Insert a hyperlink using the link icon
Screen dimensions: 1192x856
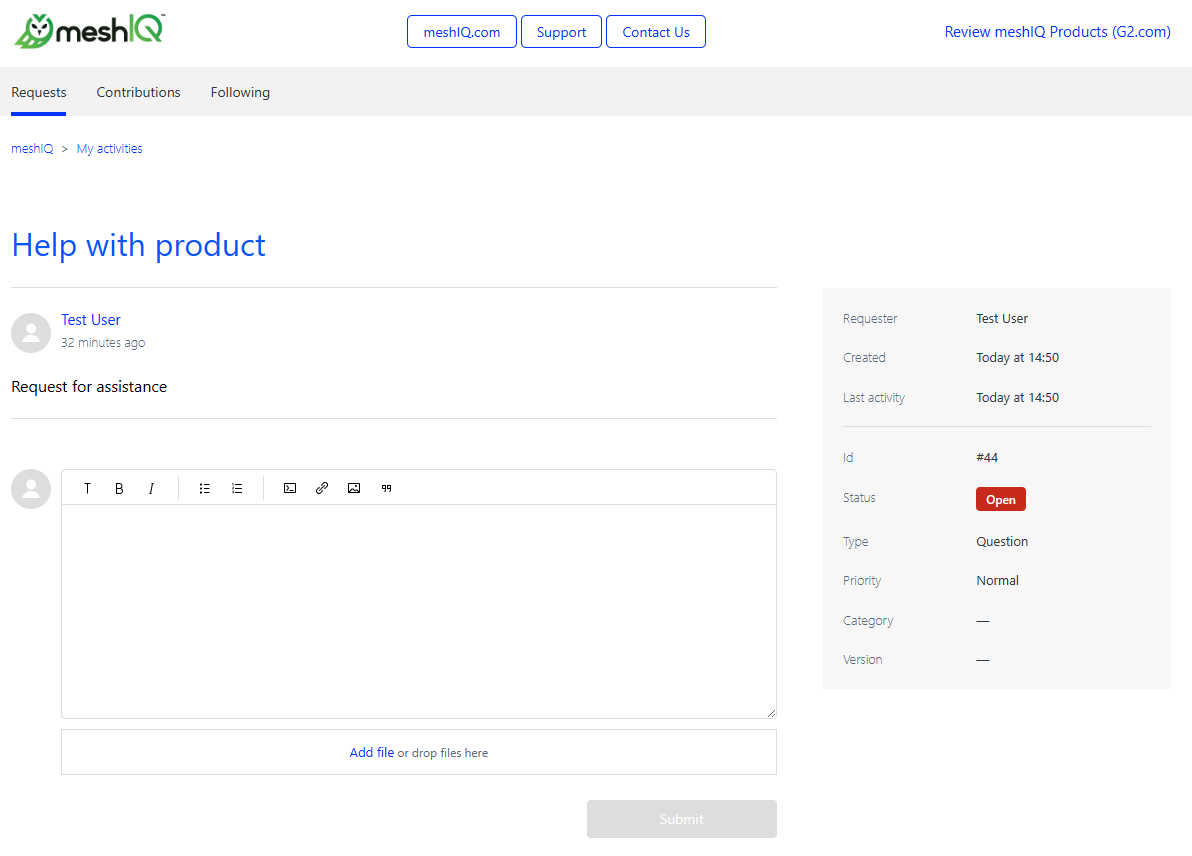coord(322,488)
